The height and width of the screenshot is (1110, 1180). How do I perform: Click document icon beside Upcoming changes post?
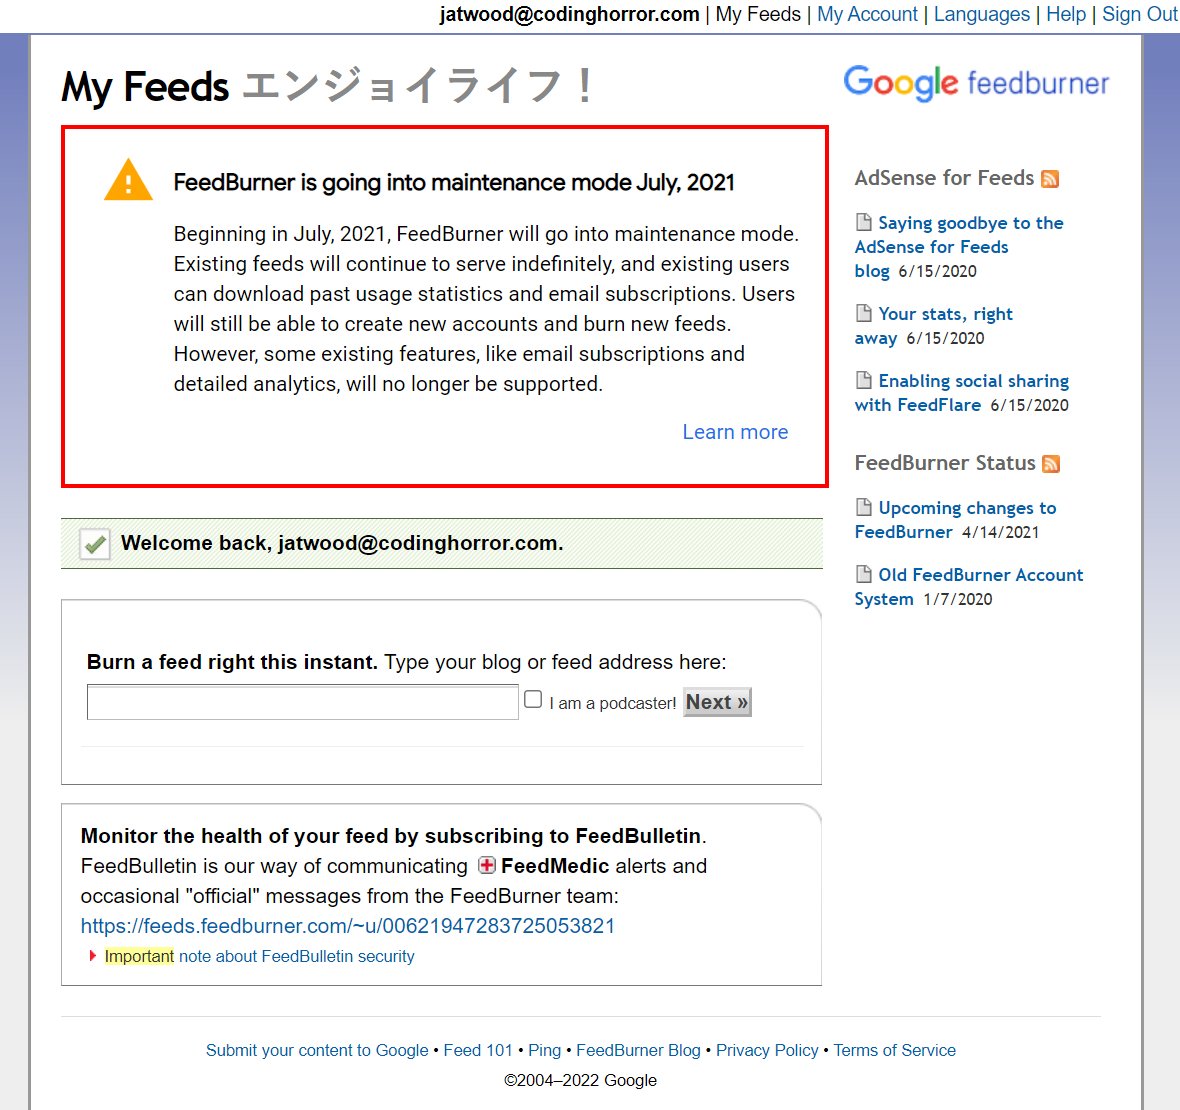pos(864,507)
